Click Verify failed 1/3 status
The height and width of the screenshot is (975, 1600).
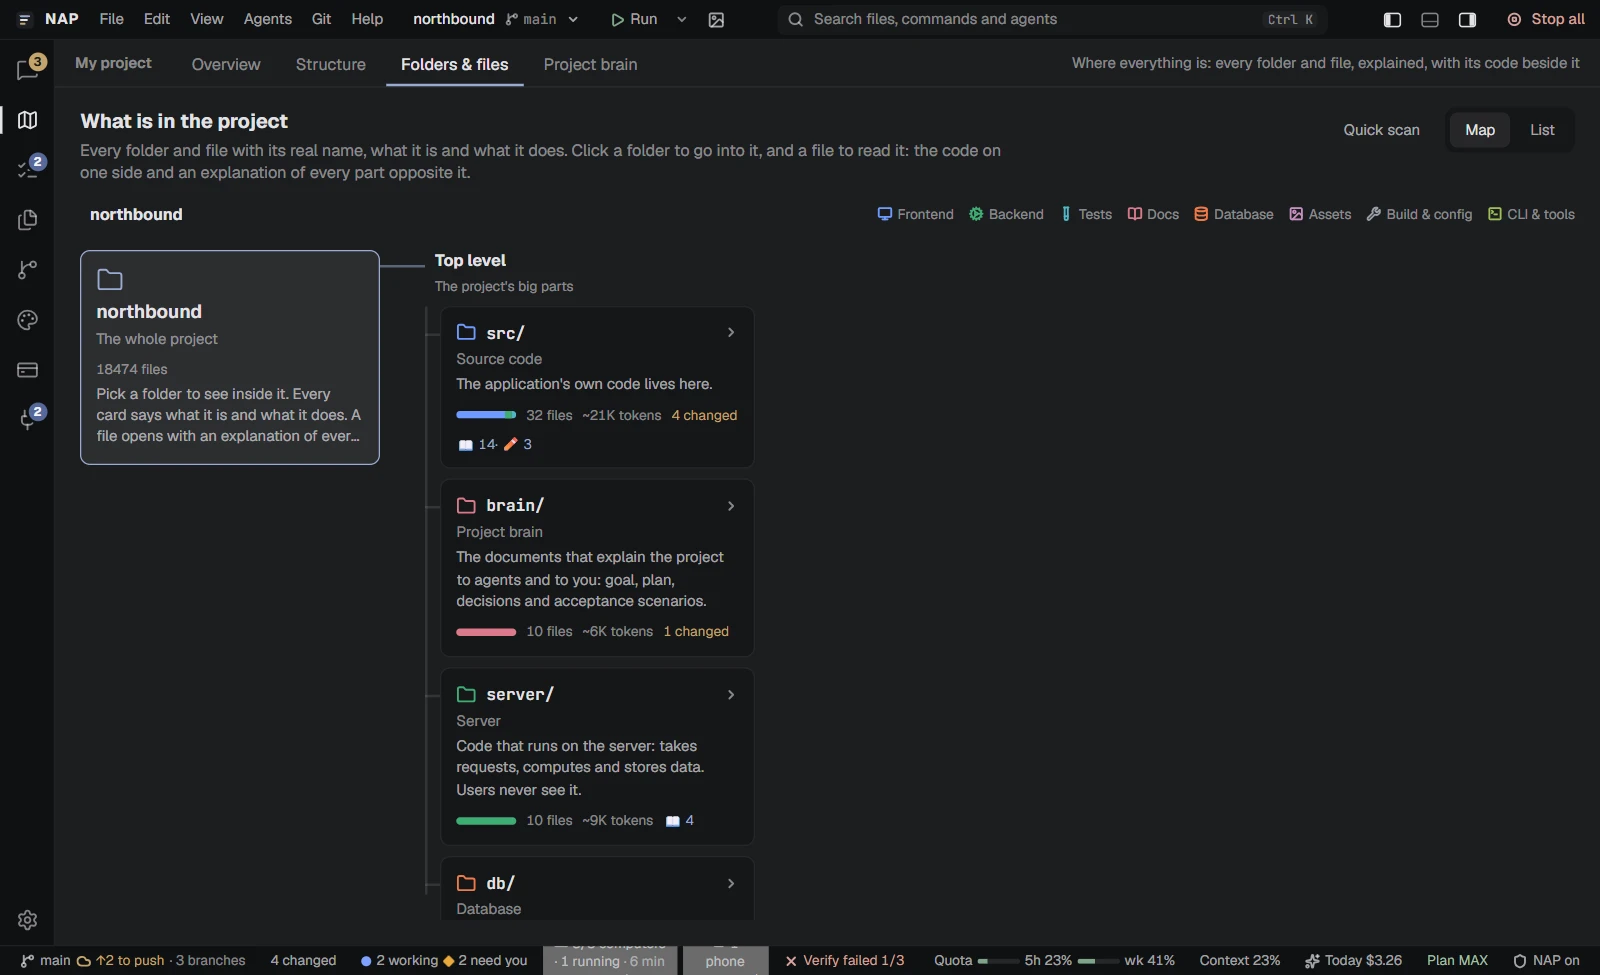point(845,961)
